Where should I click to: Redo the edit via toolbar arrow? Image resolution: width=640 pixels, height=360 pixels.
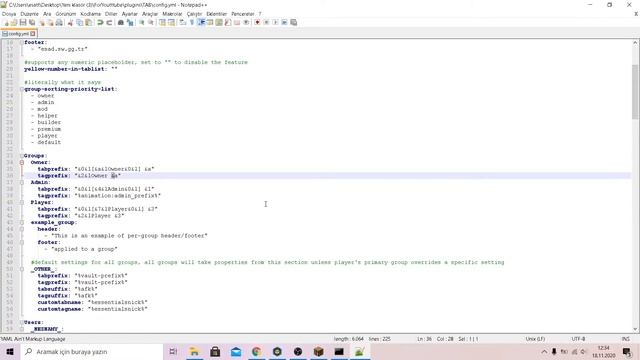pos(109,22)
